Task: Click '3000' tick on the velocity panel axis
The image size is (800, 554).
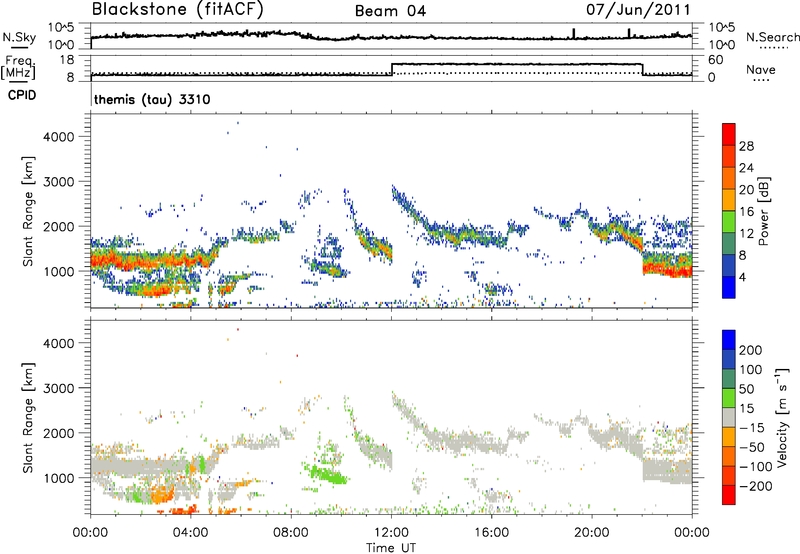Action: [59, 388]
